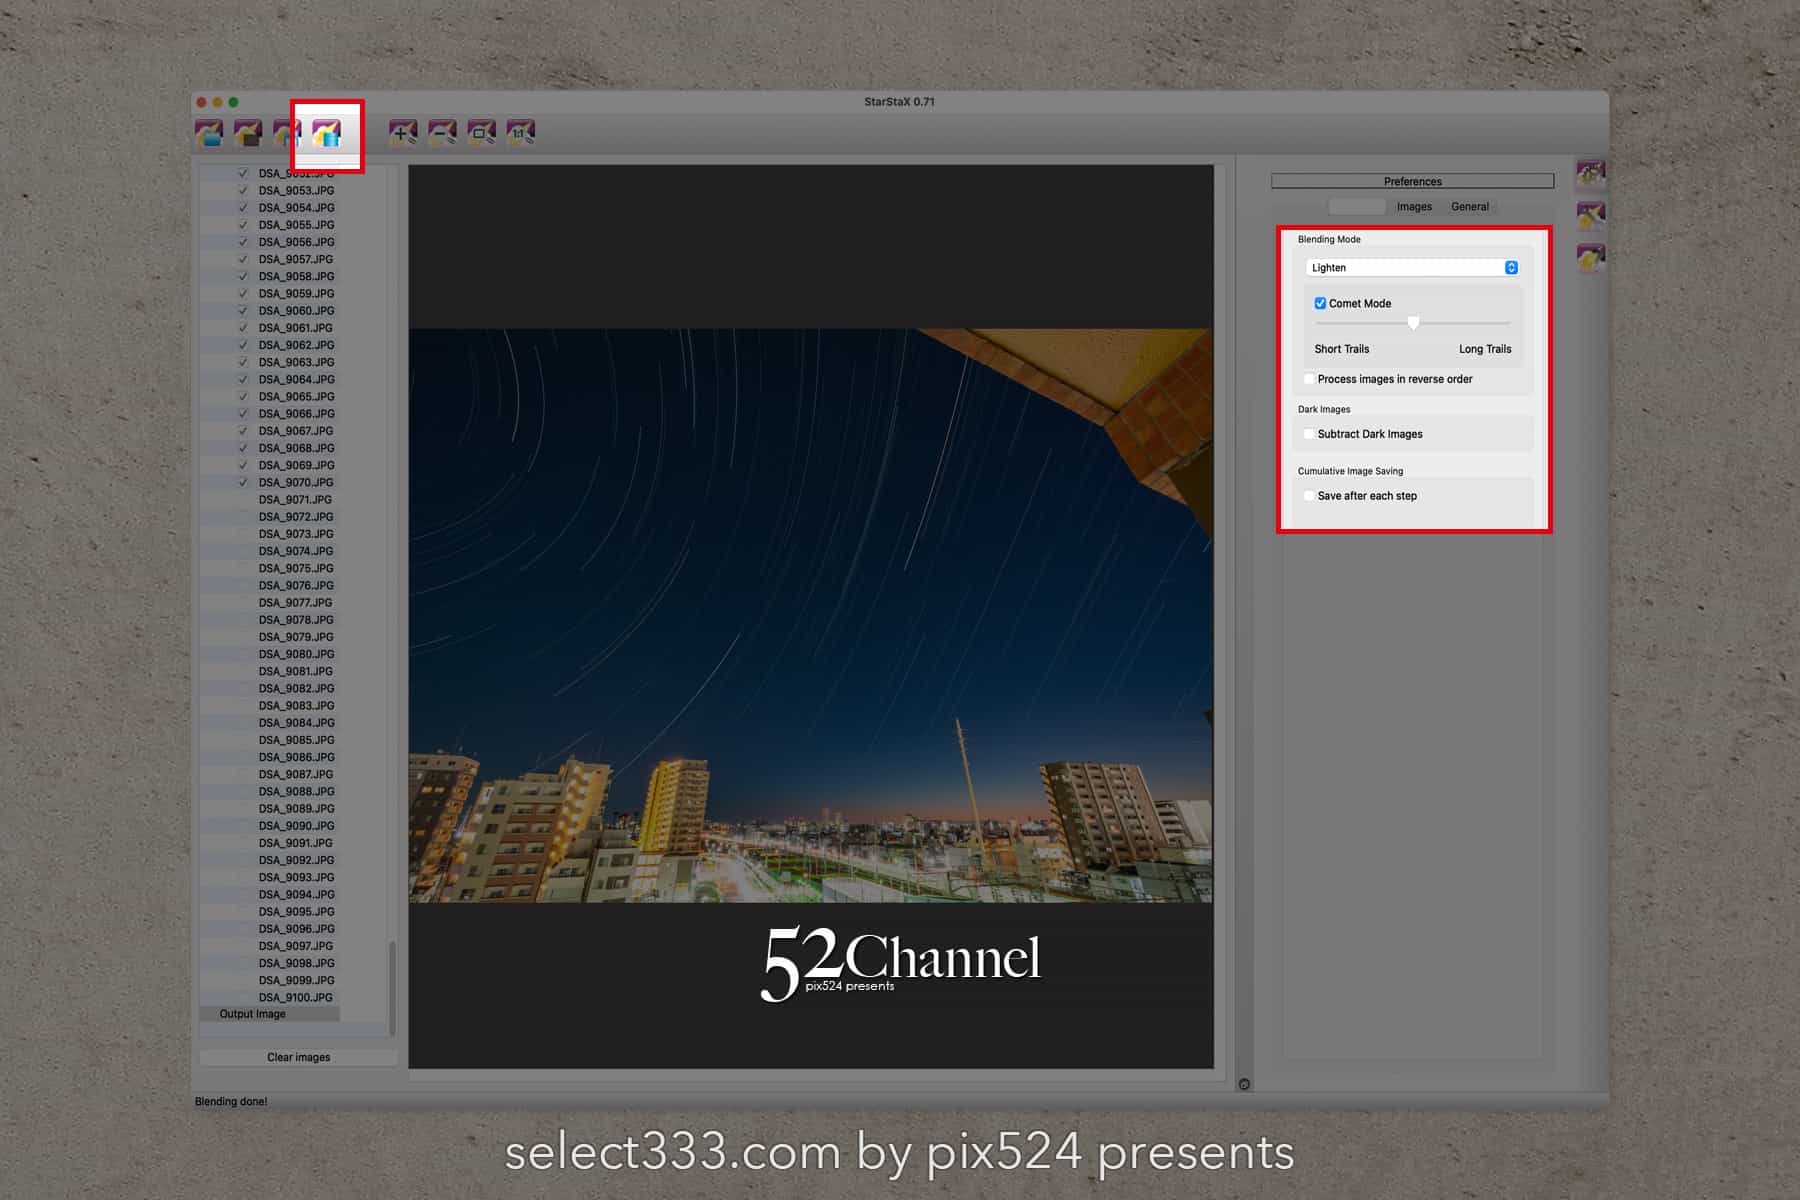Click the Open Dark Frames toolbar icon
Viewport: 1800px width, 1200px height.
pyautogui.click(x=248, y=133)
